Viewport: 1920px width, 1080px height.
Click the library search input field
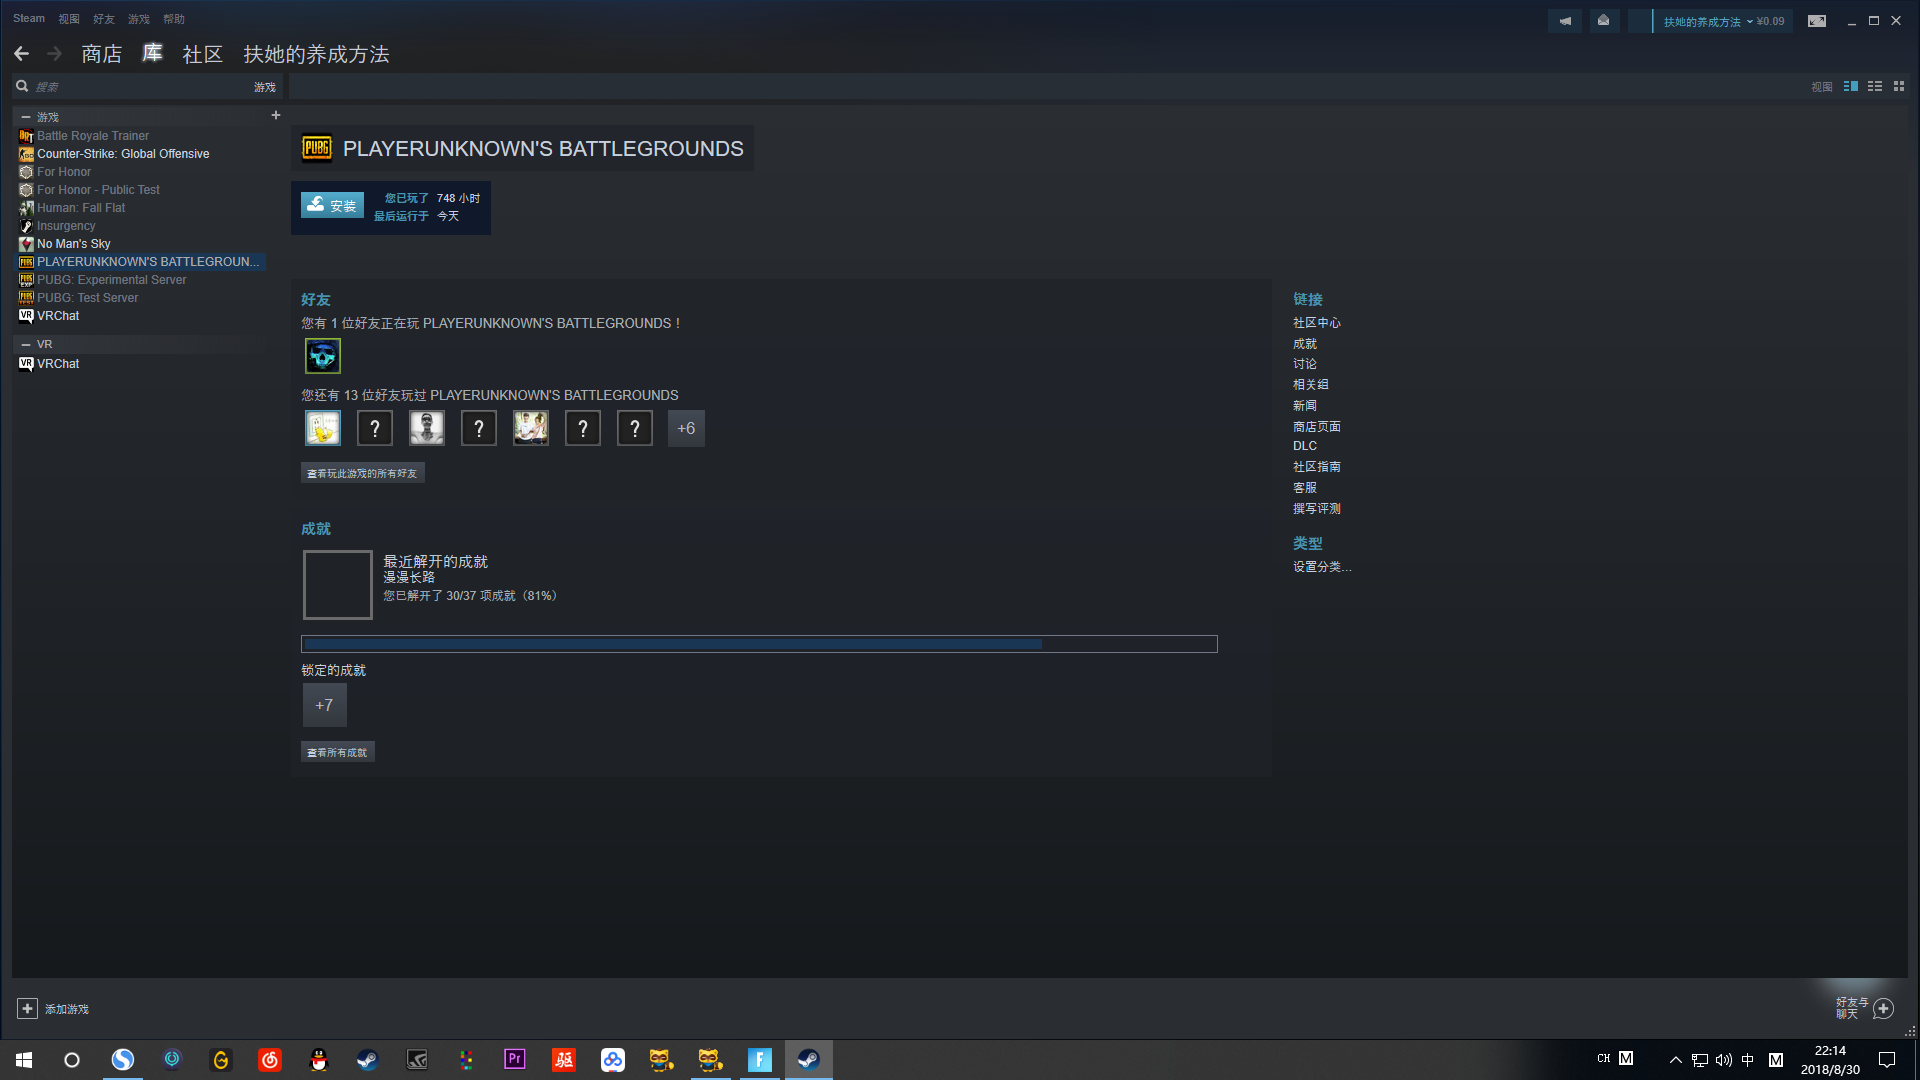pos(140,87)
